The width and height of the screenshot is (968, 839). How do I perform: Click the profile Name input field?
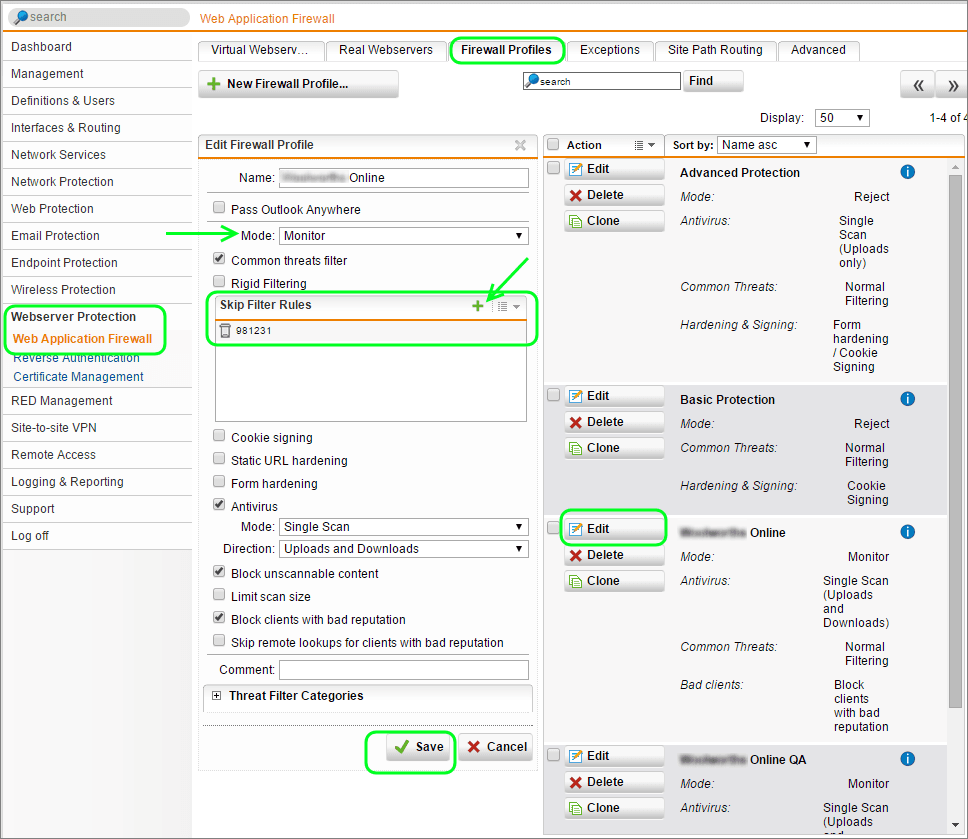404,178
